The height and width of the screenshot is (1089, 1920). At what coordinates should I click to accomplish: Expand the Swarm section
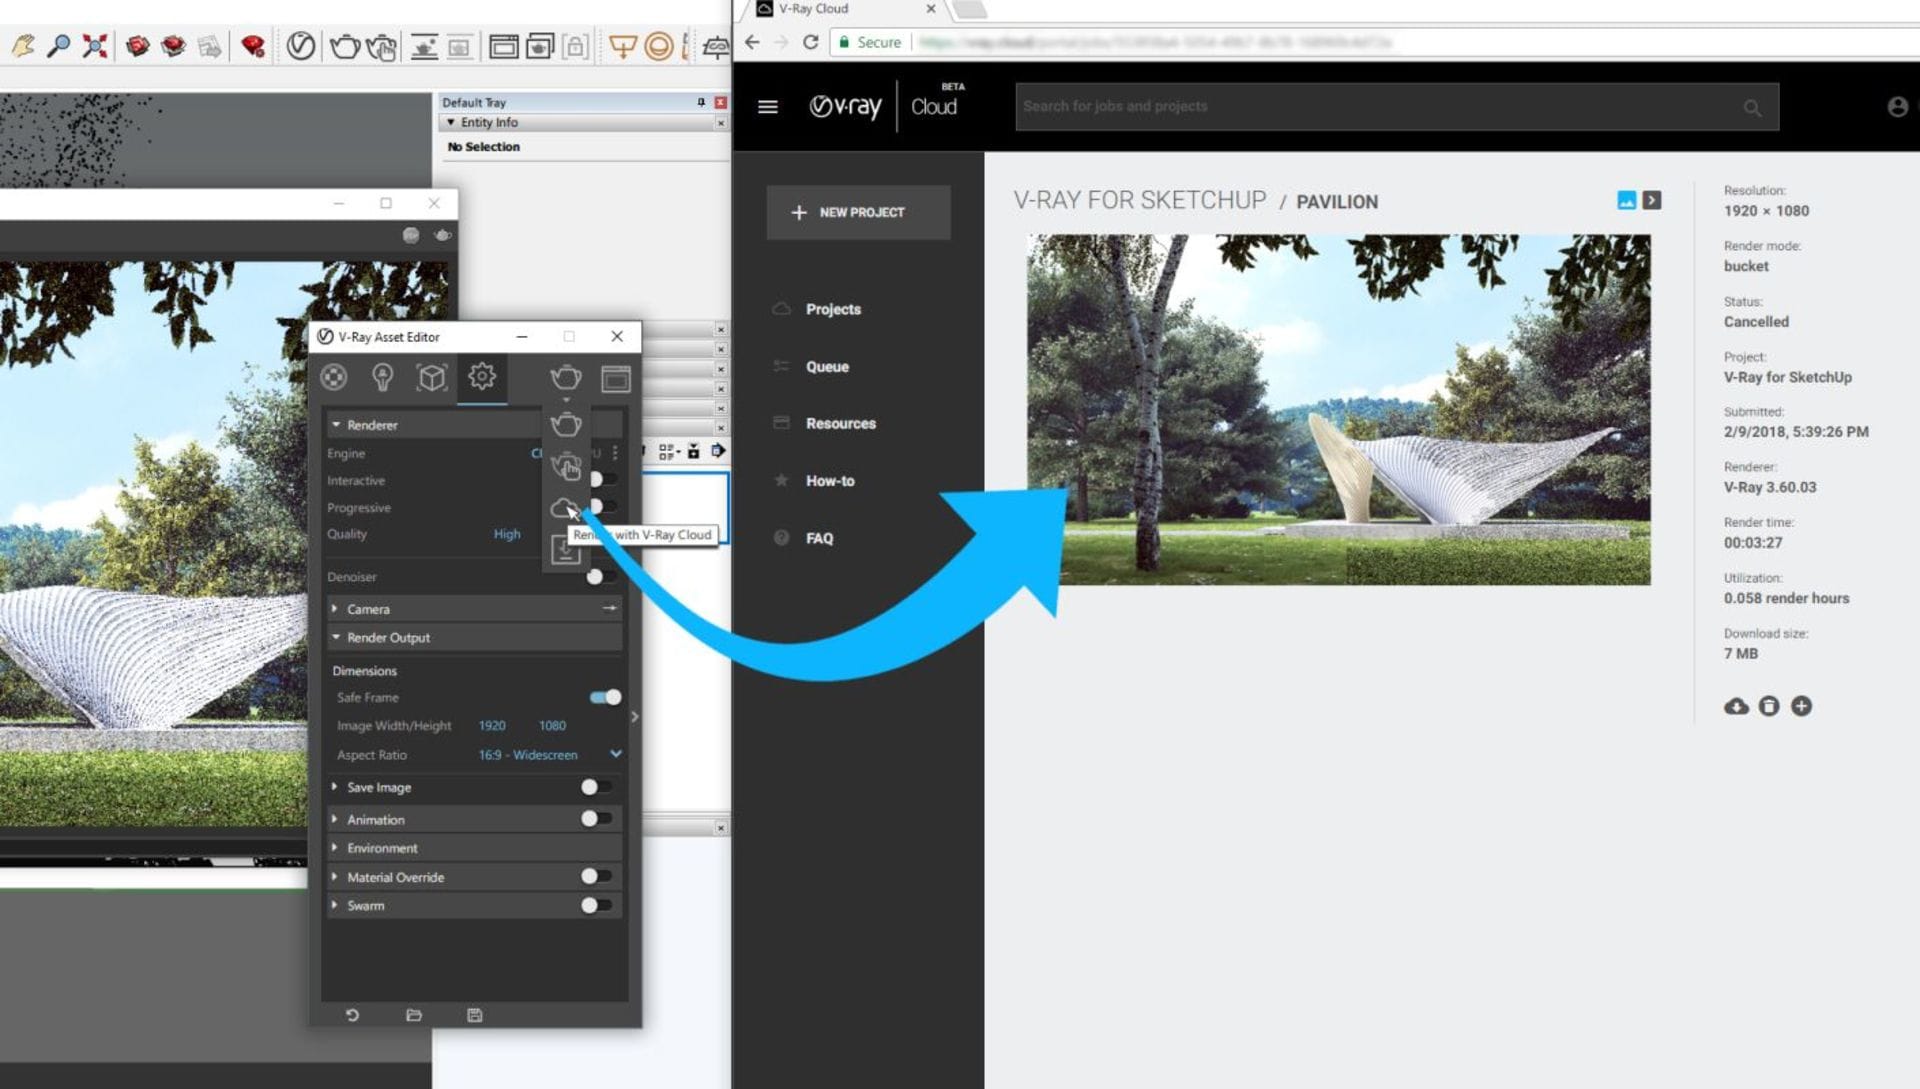coord(335,905)
